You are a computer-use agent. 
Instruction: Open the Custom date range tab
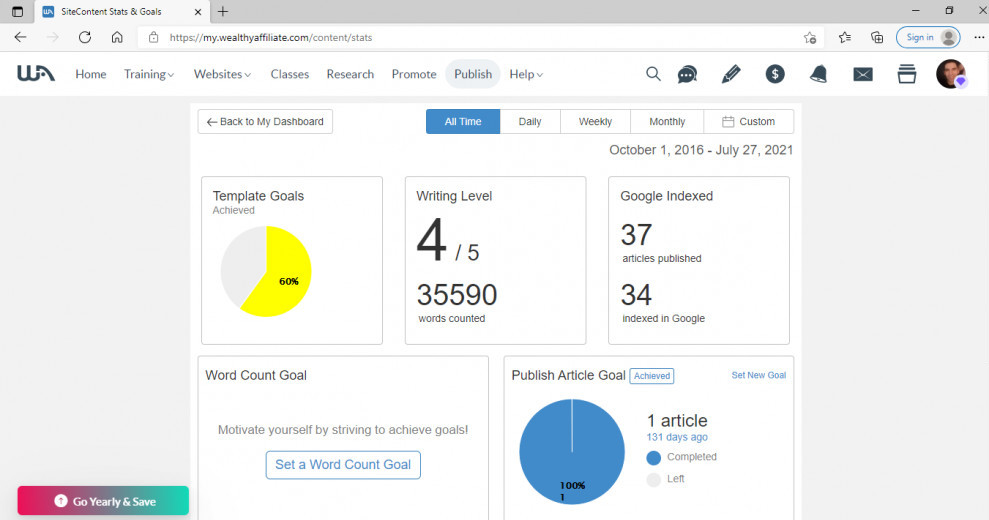(x=748, y=122)
